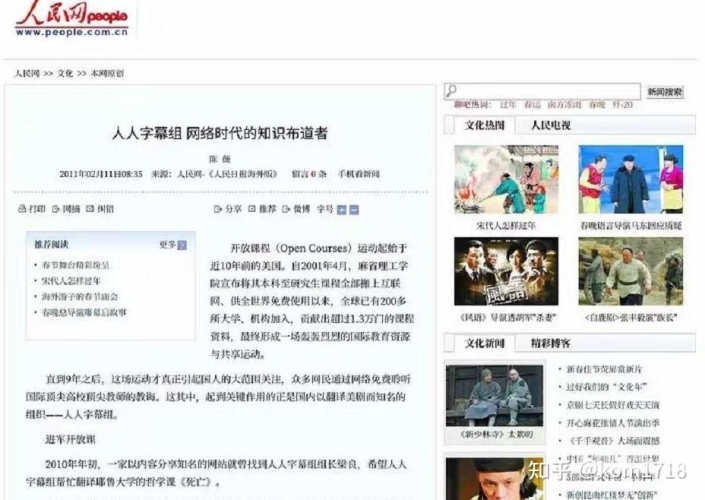Click the 春晚 hot keyword
705x500 pixels.
click(597, 105)
